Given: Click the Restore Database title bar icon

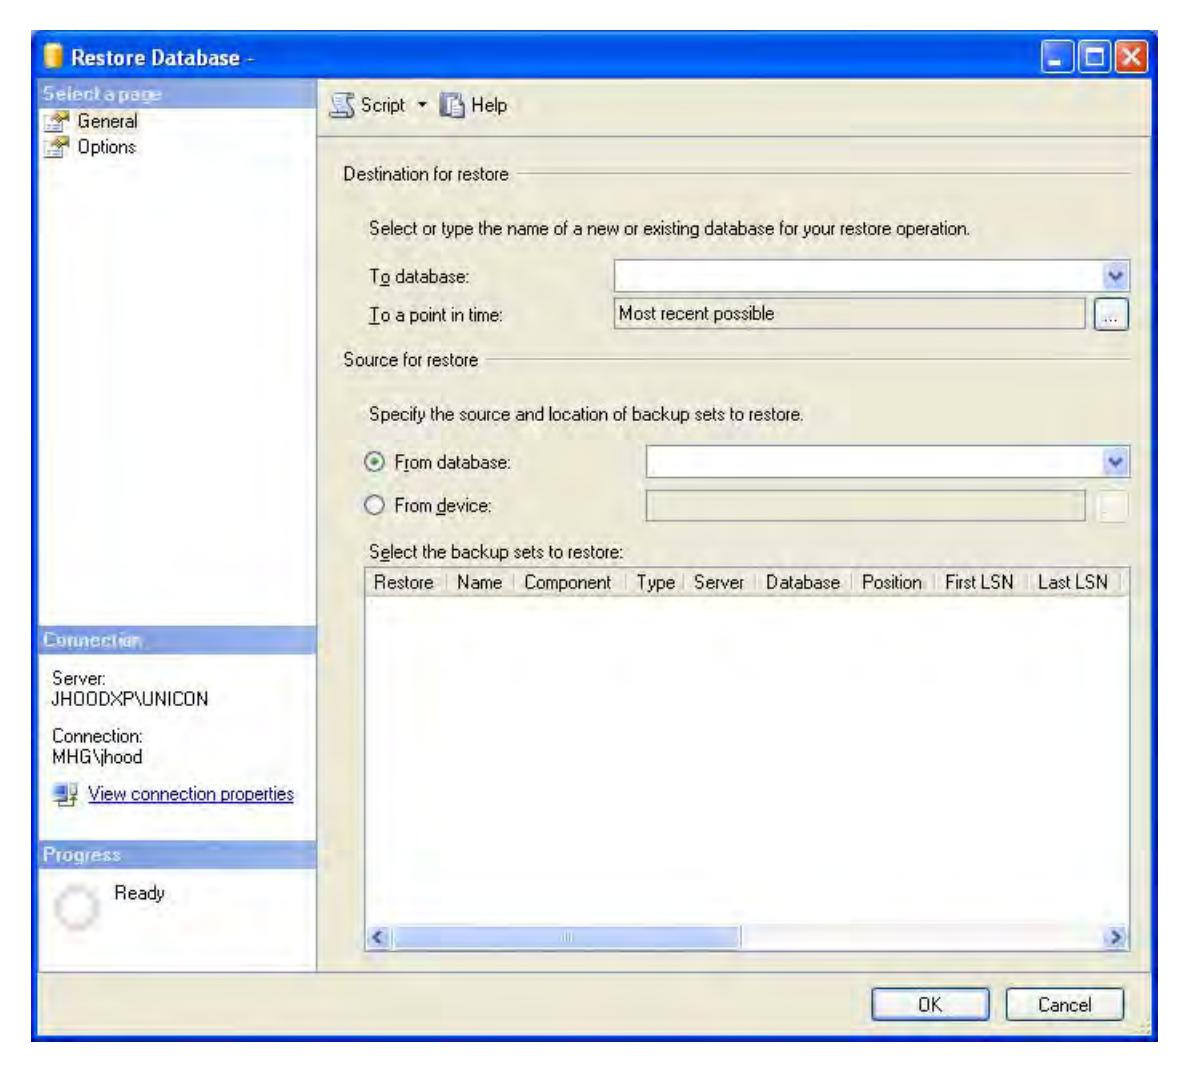Looking at the screenshot, I should point(53,57).
